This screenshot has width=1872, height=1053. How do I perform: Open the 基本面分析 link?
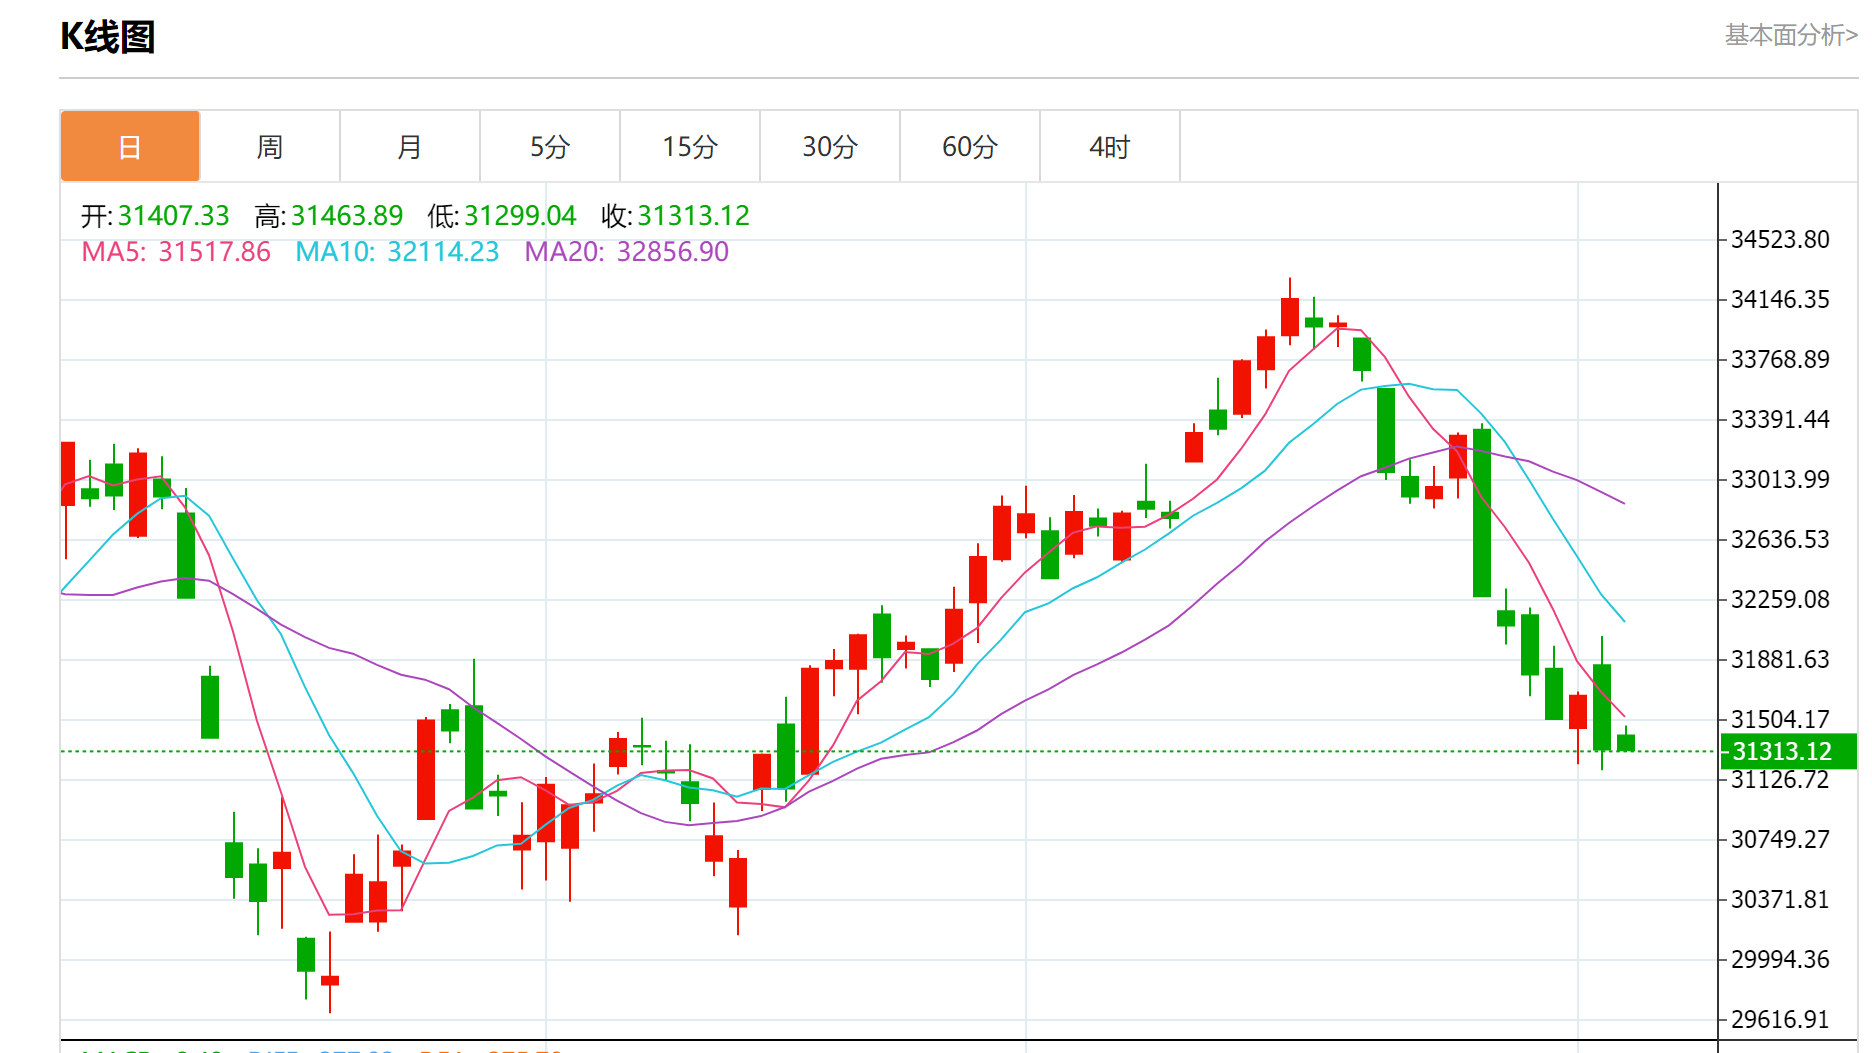[1790, 35]
